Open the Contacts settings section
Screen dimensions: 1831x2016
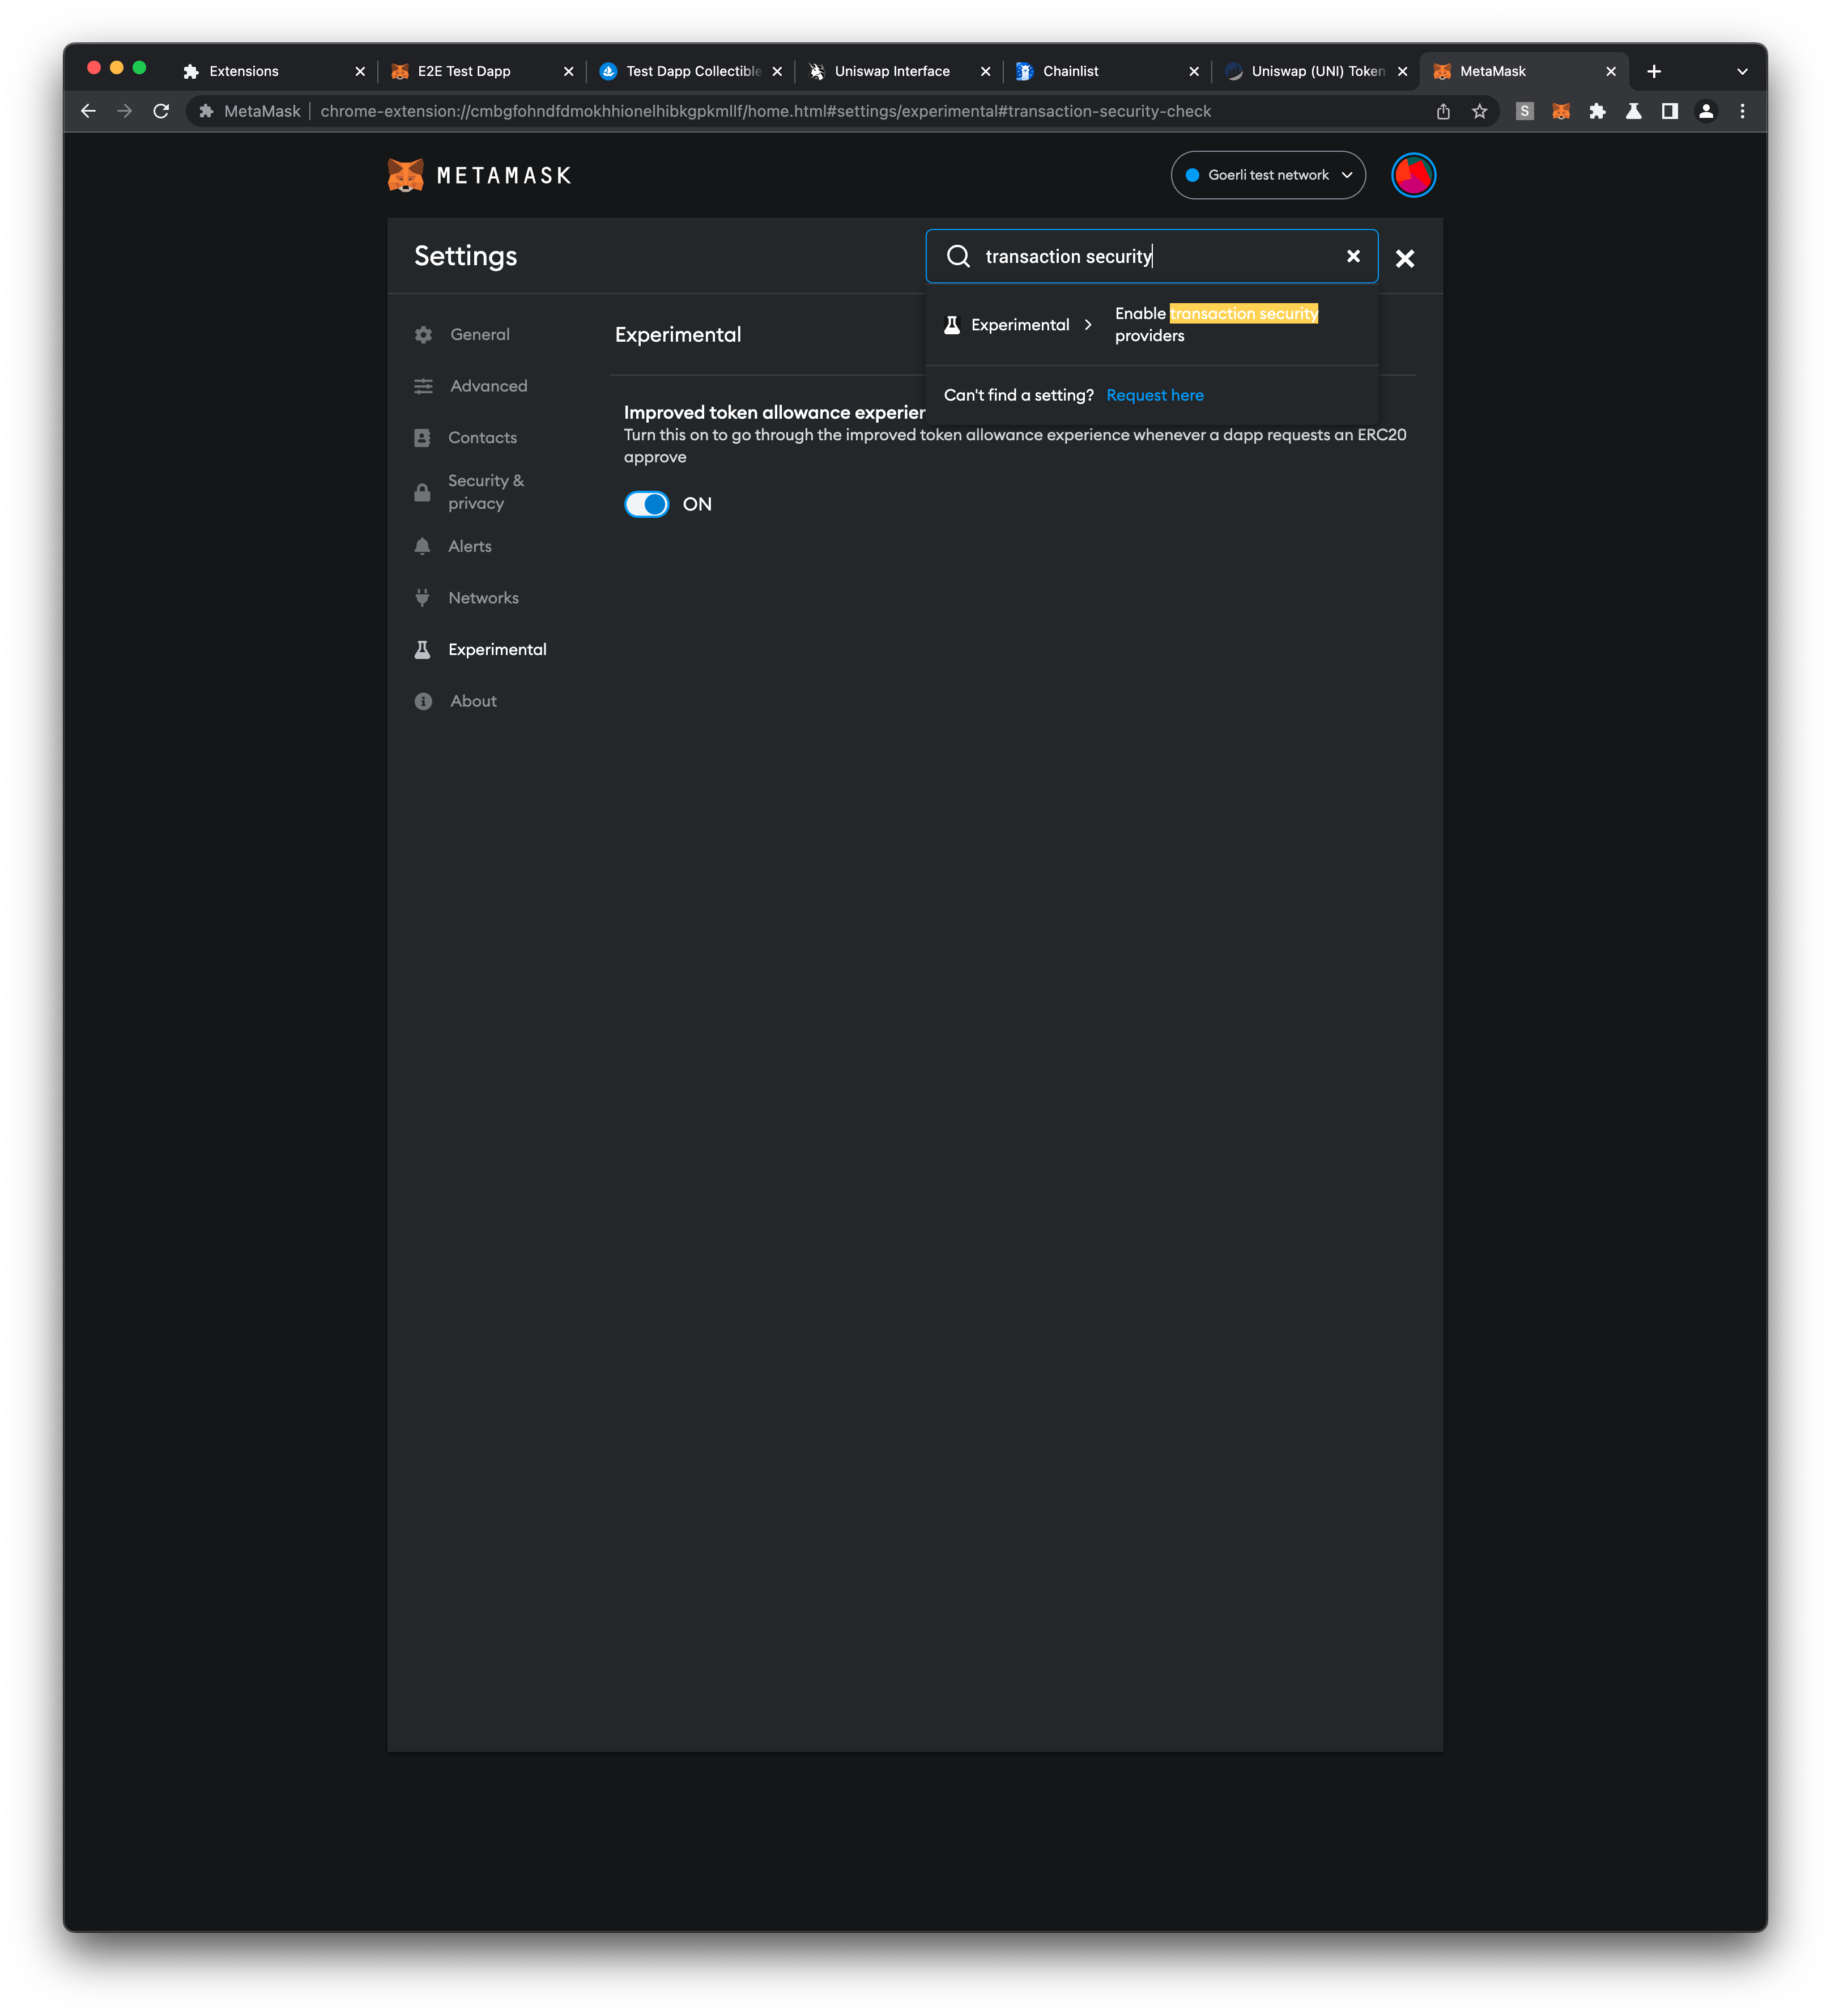[x=482, y=438]
